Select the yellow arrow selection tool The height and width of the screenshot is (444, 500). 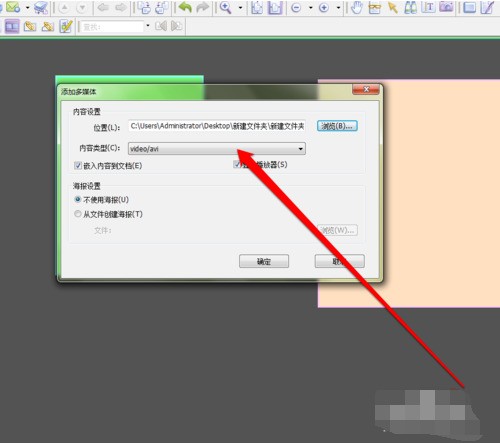[x=393, y=7]
